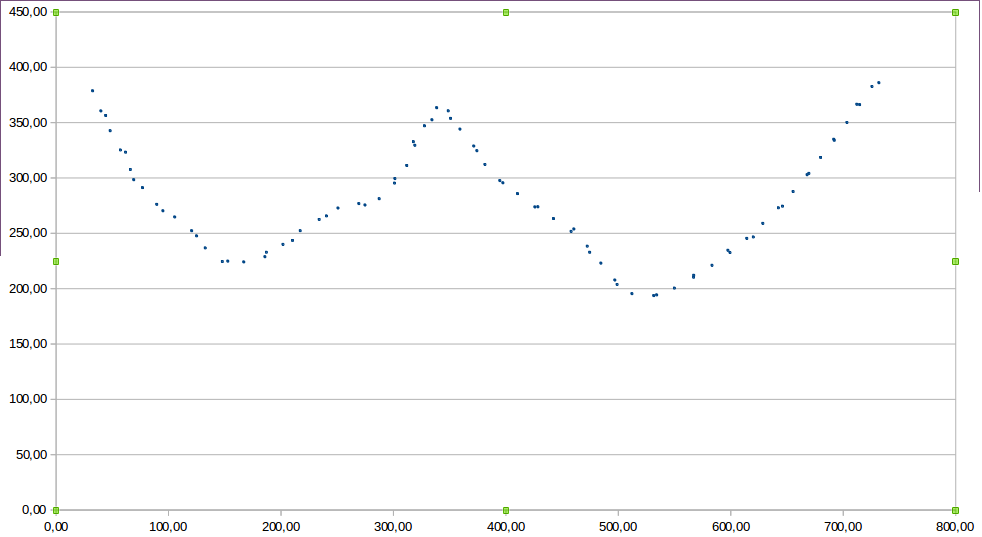Viewport: 982px width, 537px height.
Task: Select the 100,00 label on the X axis
Action: 168,526
